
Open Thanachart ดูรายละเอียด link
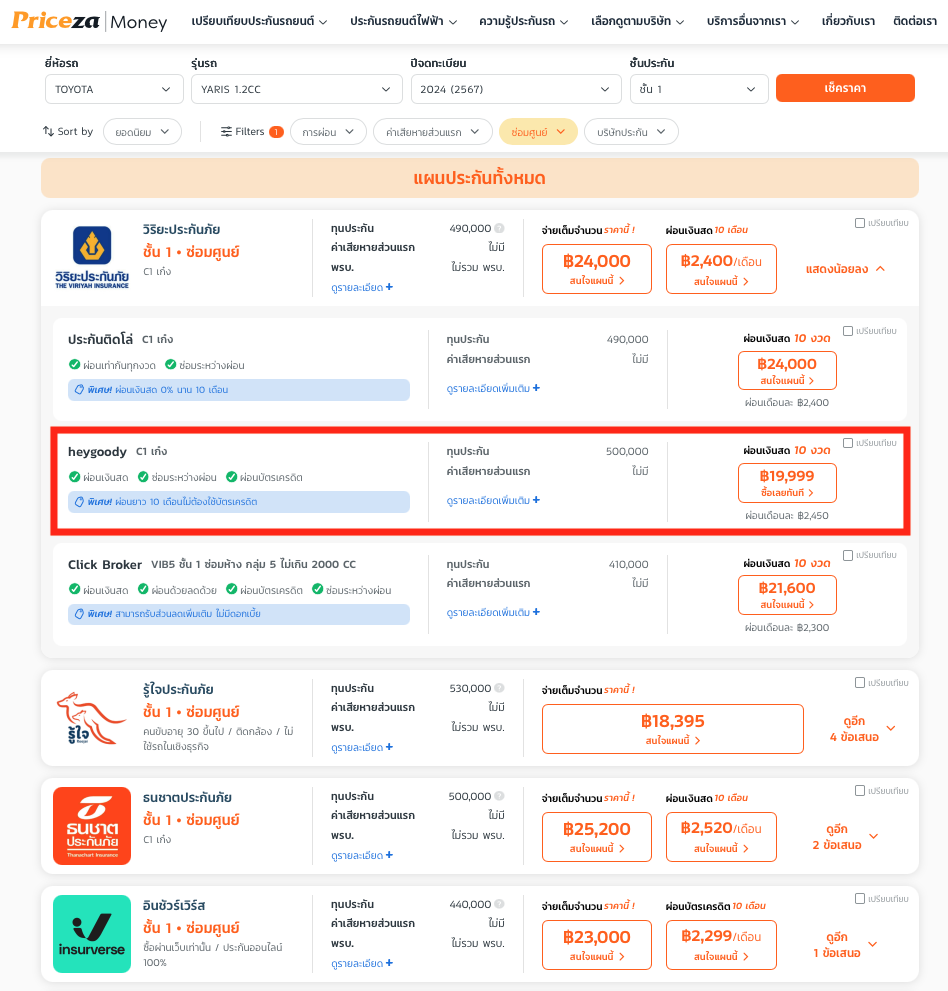[x=362, y=855]
